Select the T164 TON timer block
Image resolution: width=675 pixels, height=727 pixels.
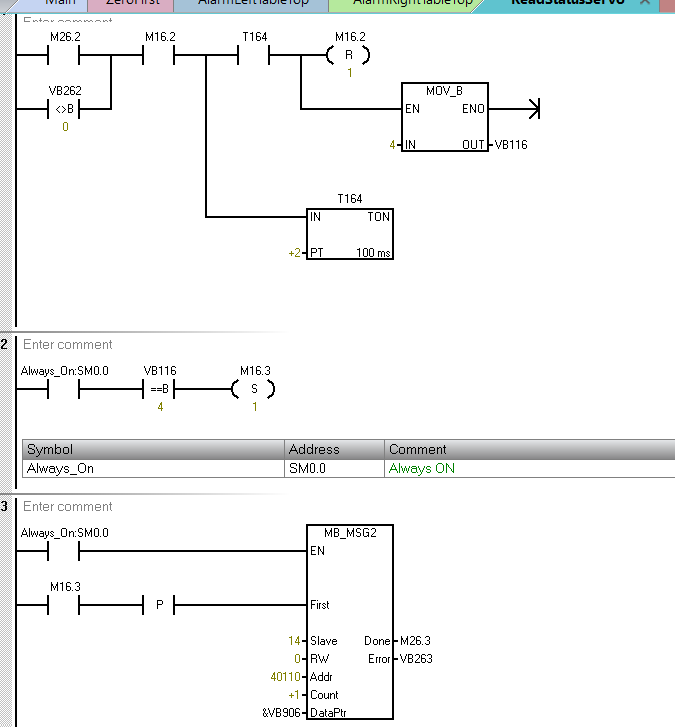(350, 234)
